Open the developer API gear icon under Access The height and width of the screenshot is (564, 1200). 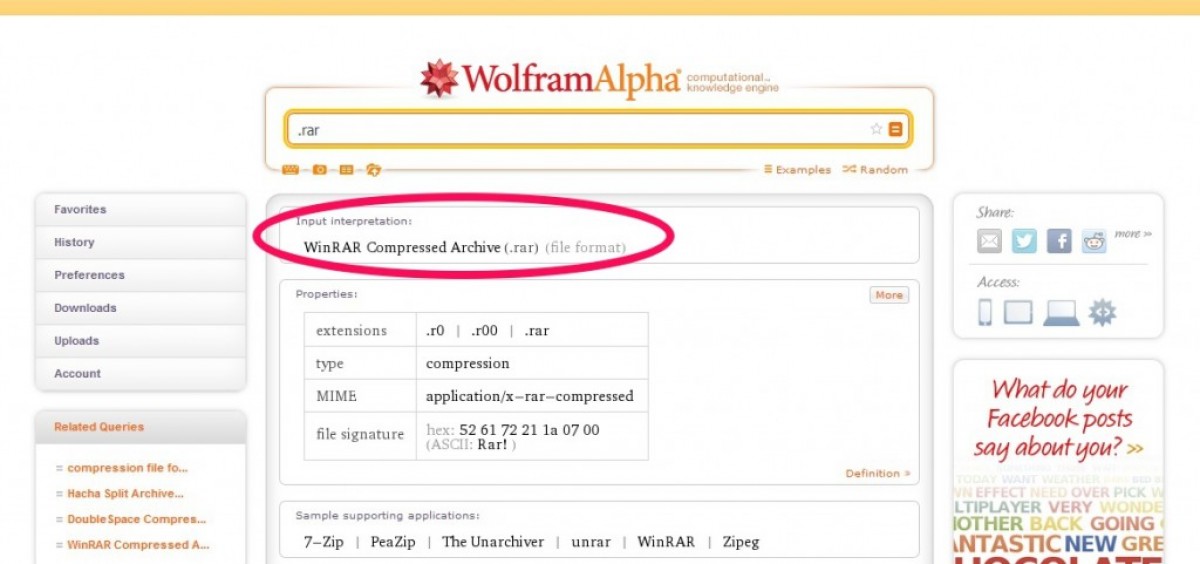tap(1102, 312)
